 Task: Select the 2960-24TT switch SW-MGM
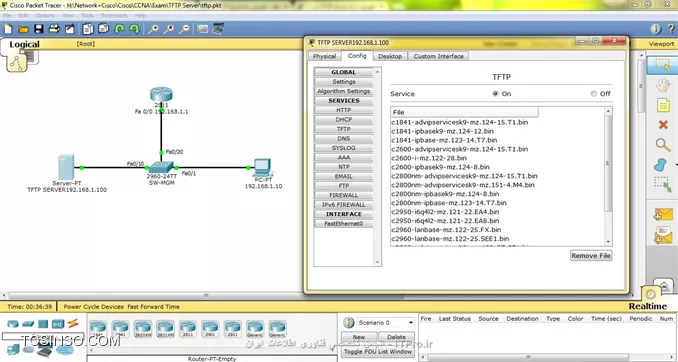pyautogui.click(x=160, y=167)
